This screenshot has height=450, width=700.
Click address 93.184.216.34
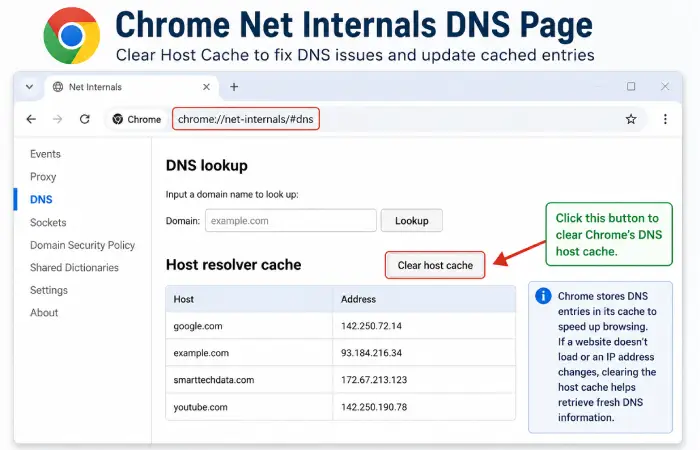click(x=371, y=353)
